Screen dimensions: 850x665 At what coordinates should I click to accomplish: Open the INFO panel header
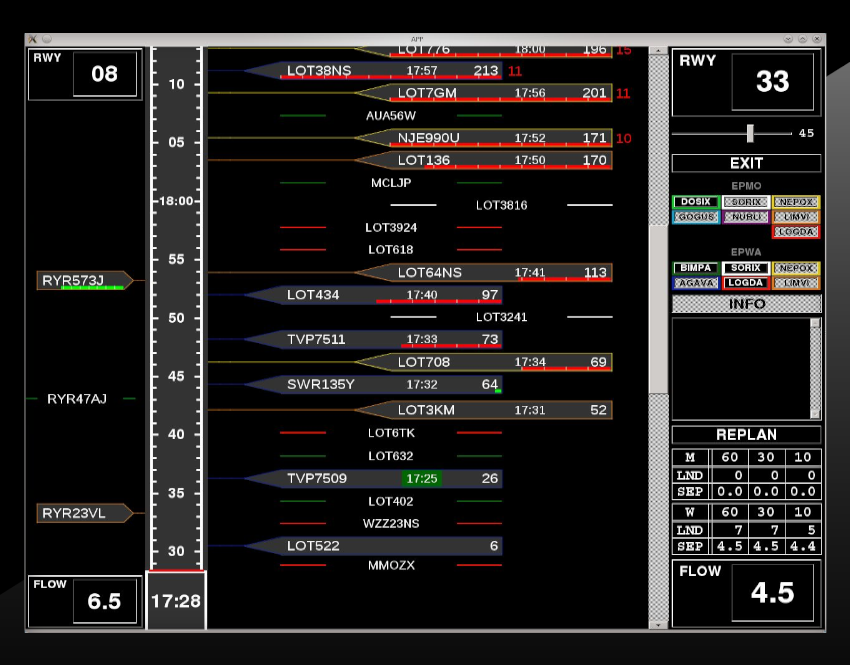pos(746,304)
